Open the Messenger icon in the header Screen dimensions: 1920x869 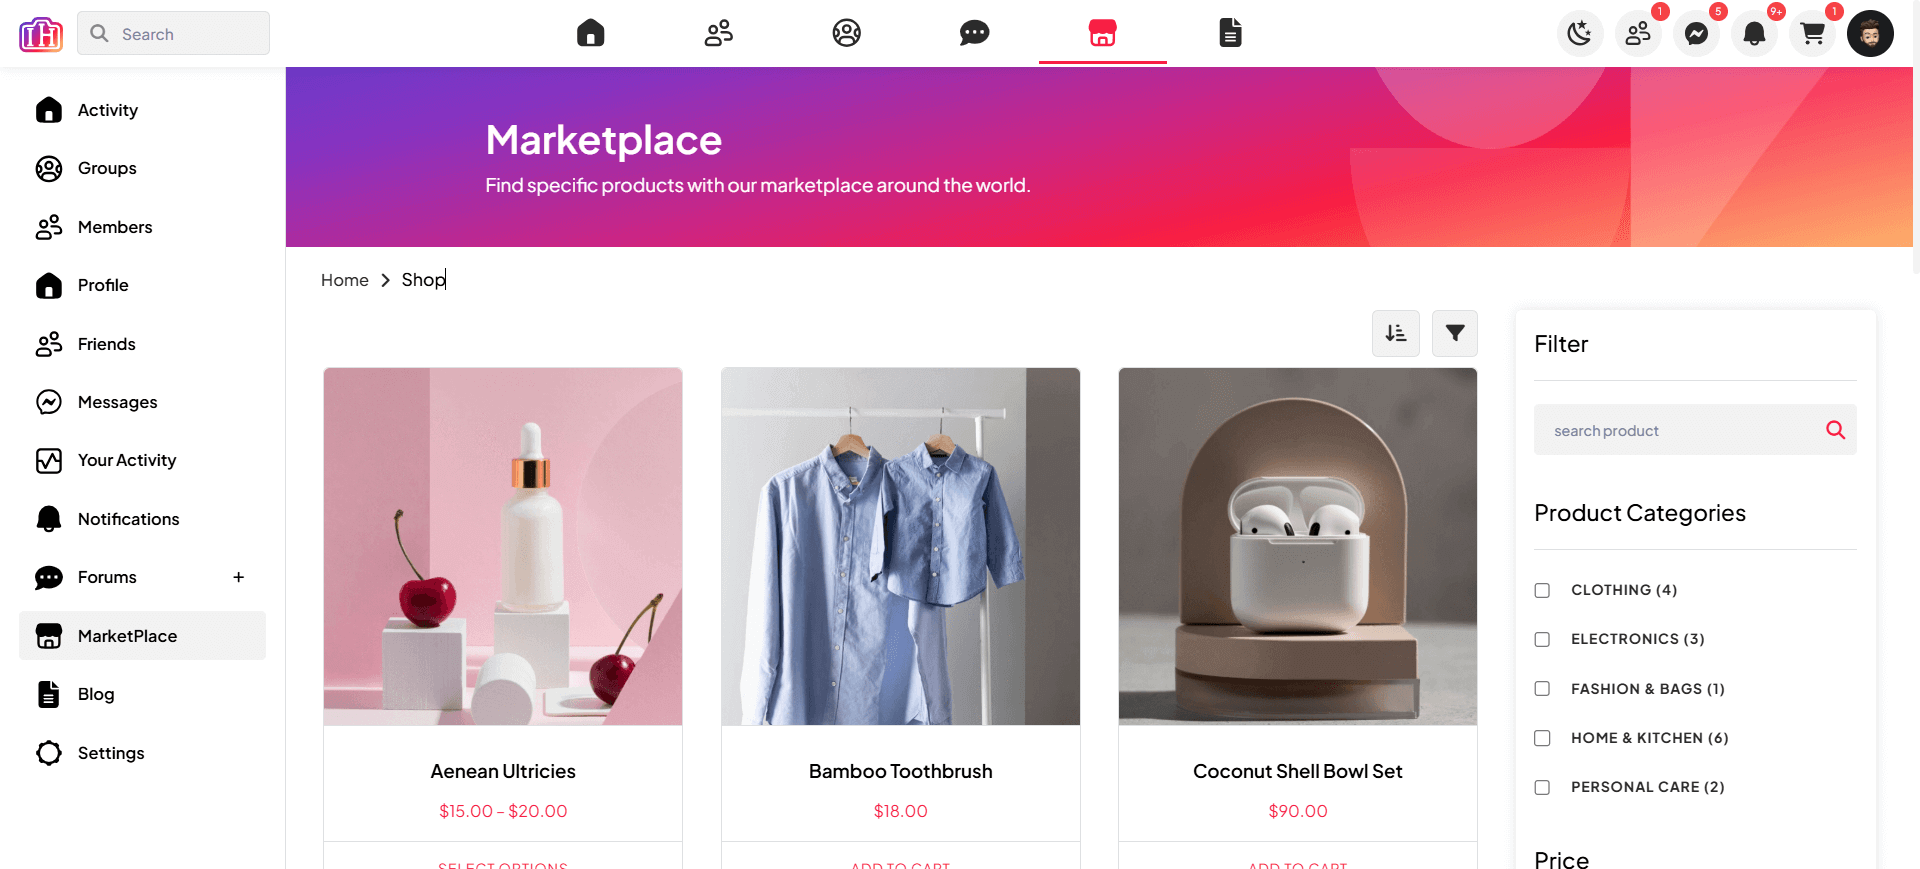click(1696, 34)
